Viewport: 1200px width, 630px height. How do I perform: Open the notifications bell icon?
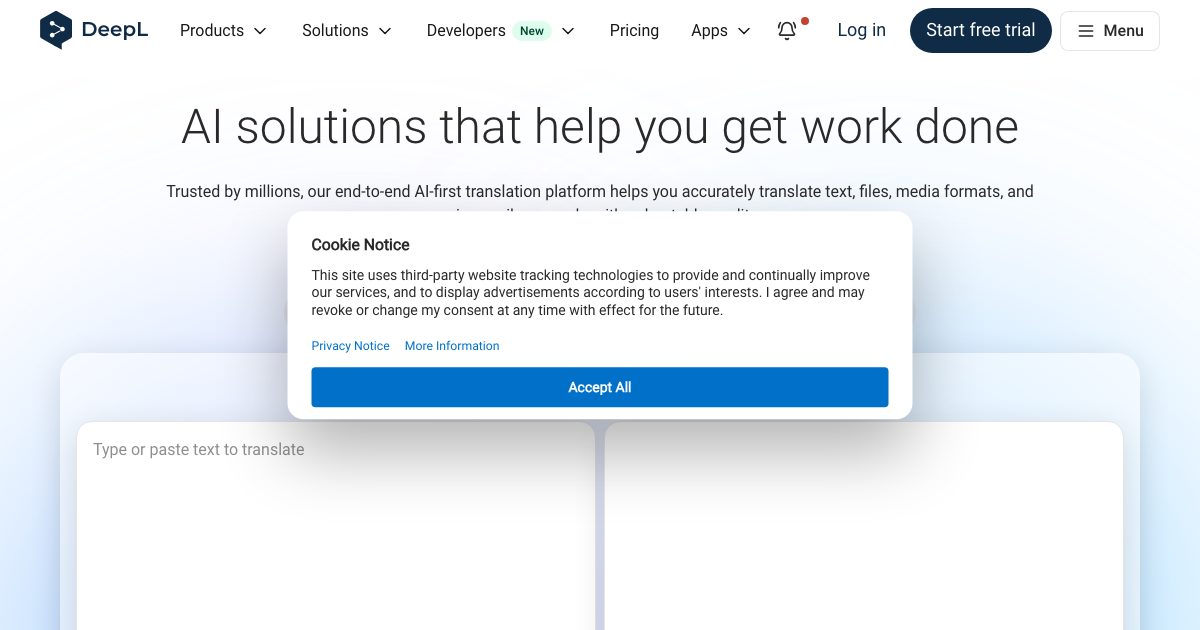pos(787,30)
